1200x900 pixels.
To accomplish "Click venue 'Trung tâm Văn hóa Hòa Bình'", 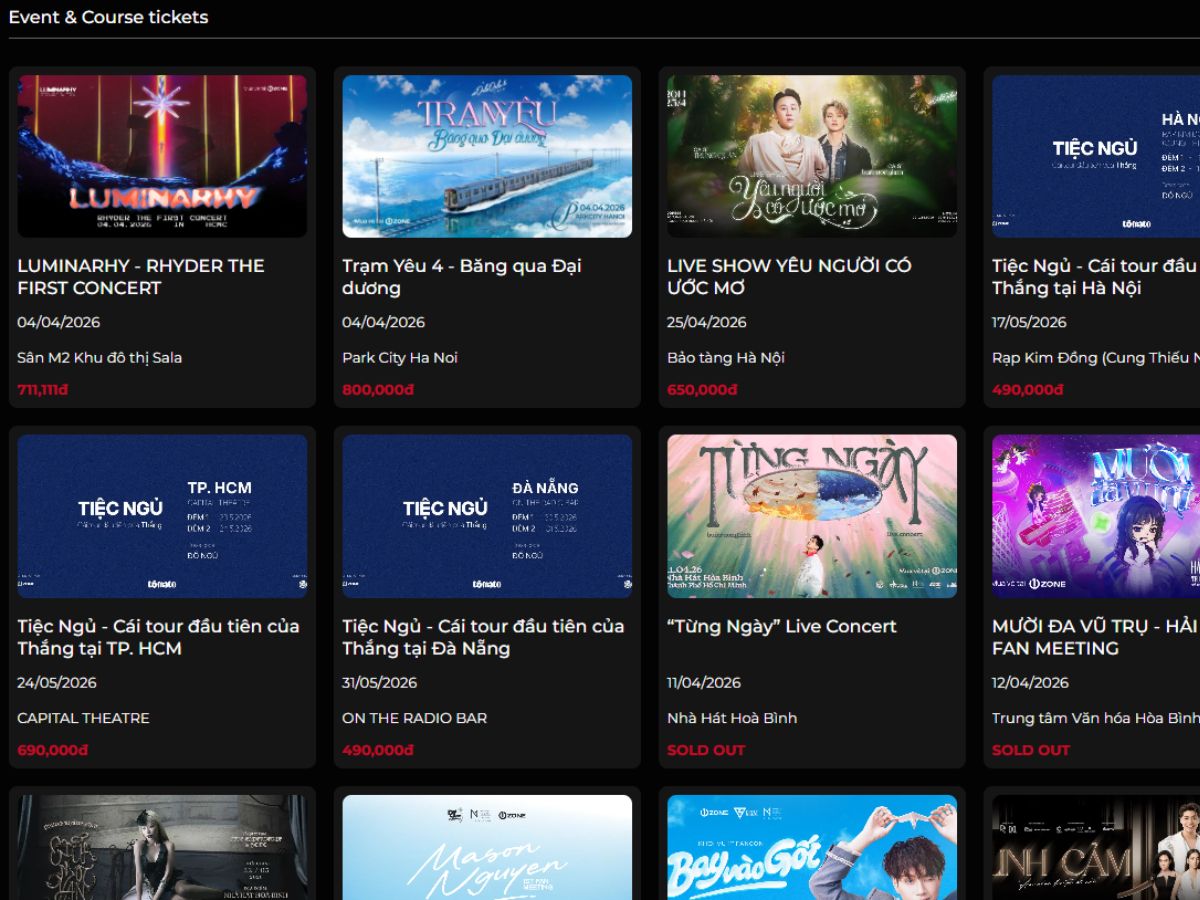I will point(1096,718).
